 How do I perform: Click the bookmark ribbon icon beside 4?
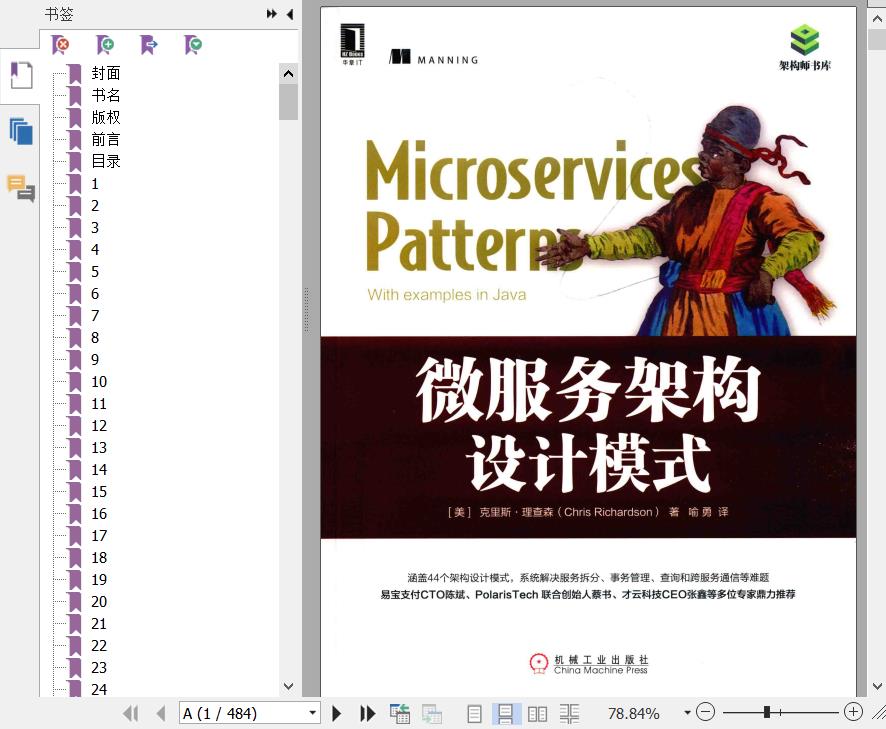[x=75, y=250]
